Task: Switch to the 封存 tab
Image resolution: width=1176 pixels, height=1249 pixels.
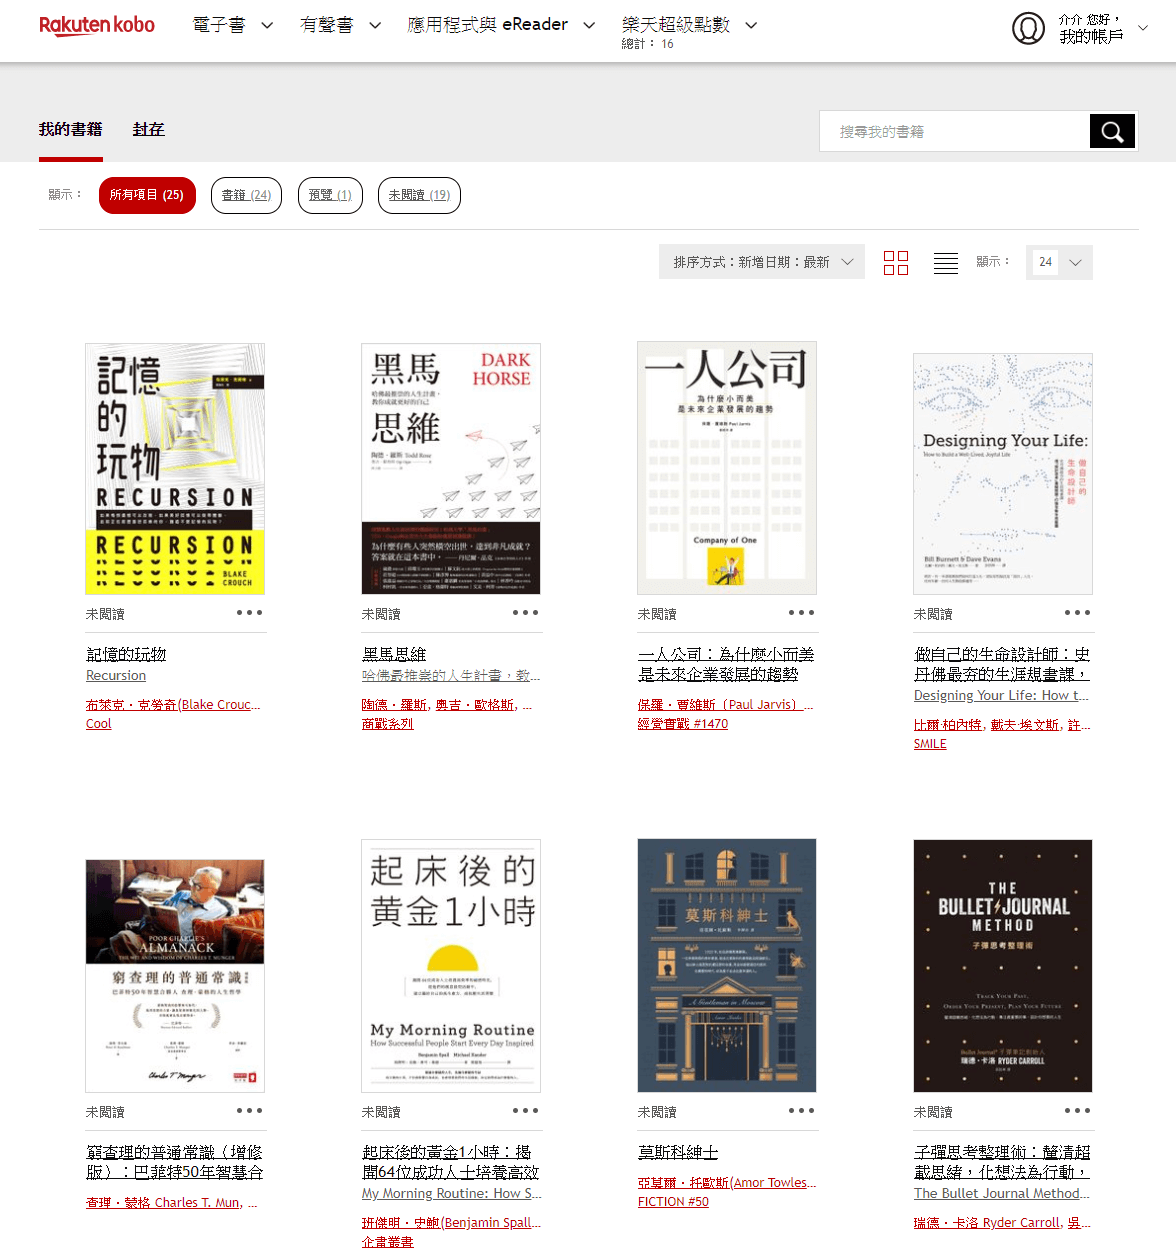Action: pyautogui.click(x=148, y=129)
